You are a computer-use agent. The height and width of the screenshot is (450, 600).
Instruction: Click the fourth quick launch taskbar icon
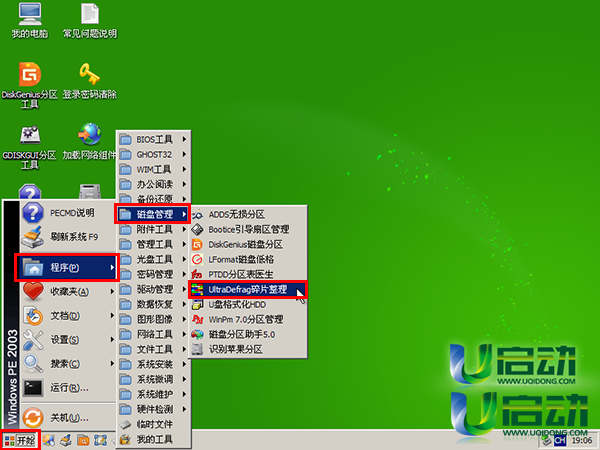100,440
